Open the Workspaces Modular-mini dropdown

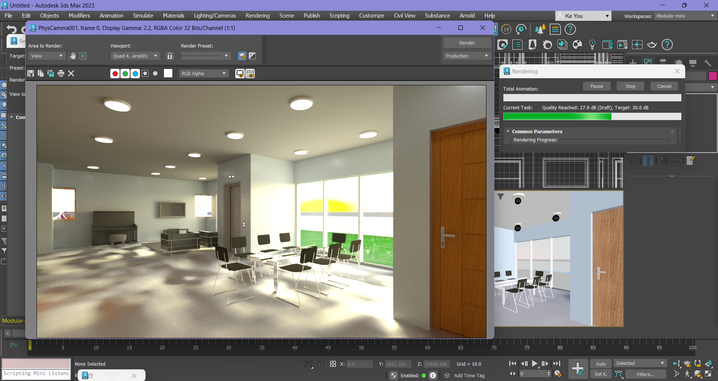pyautogui.click(x=684, y=16)
